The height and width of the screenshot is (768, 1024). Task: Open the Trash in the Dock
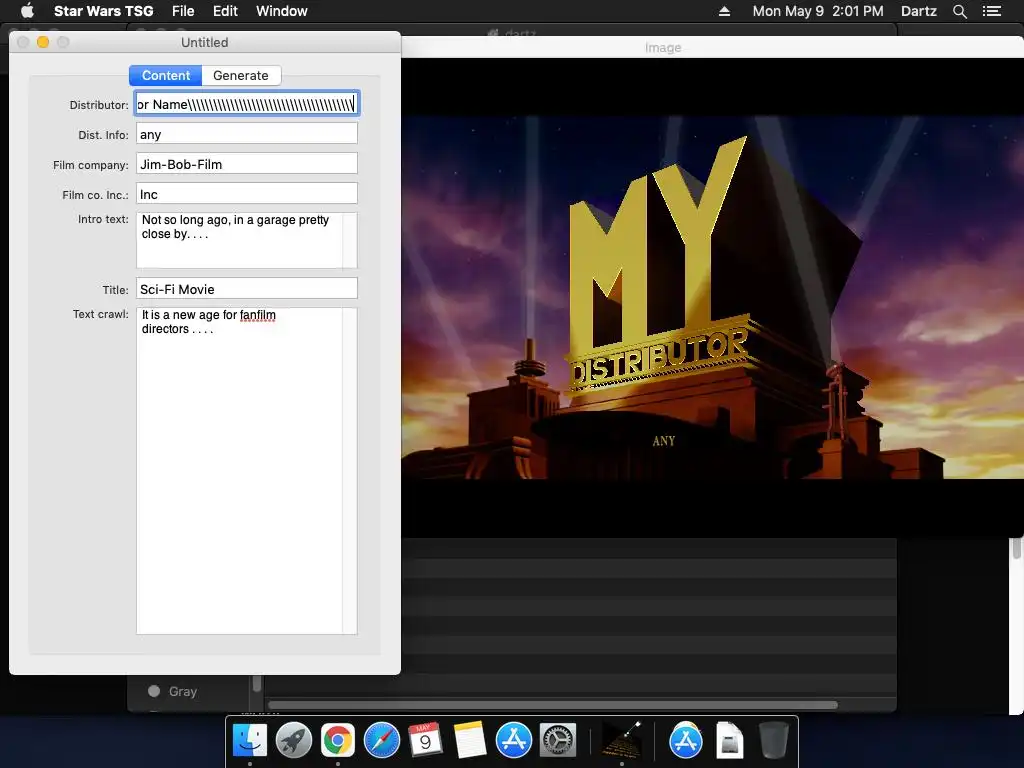[x=774, y=741]
